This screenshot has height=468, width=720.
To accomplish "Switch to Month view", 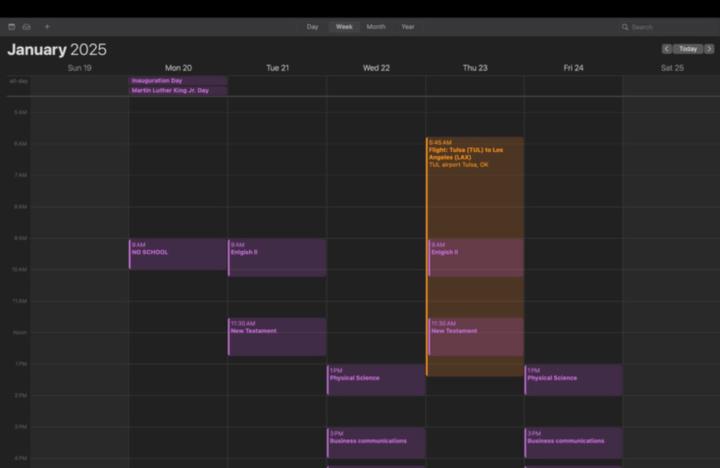I will tap(376, 27).
